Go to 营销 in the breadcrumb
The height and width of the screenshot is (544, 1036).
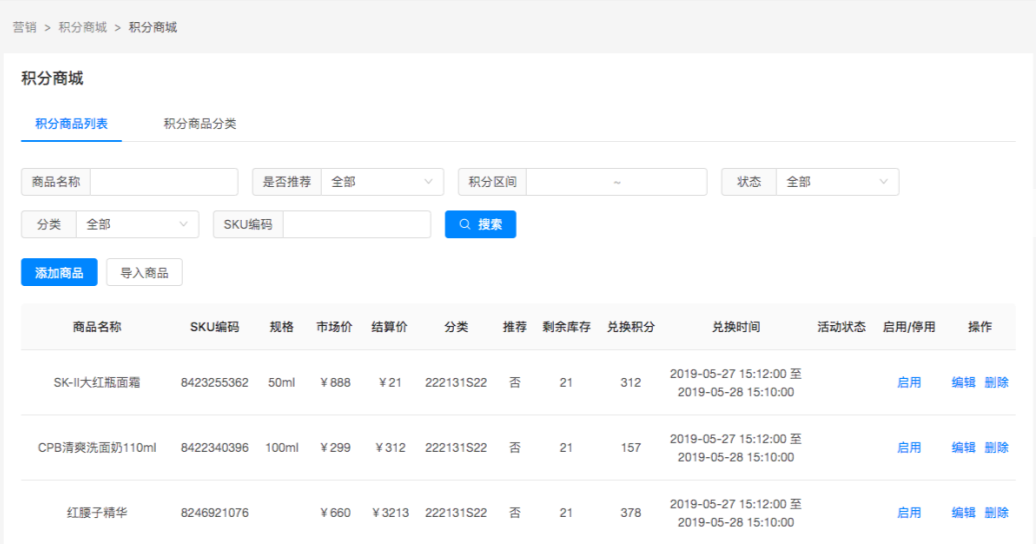pos(25,27)
